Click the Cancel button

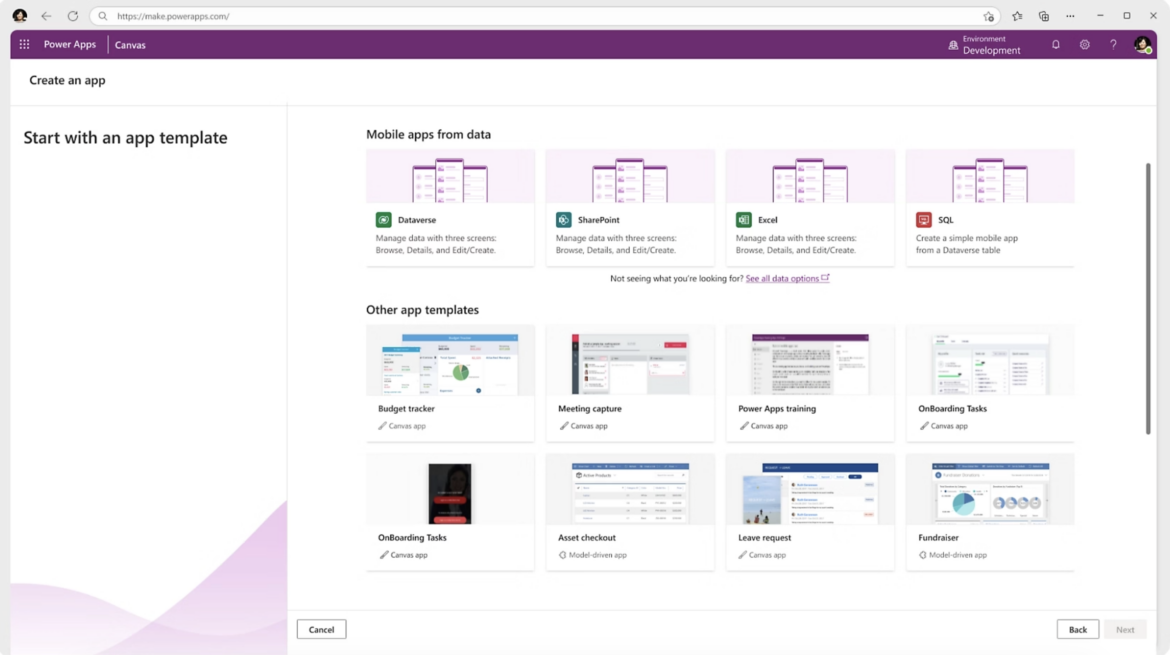[321, 629]
